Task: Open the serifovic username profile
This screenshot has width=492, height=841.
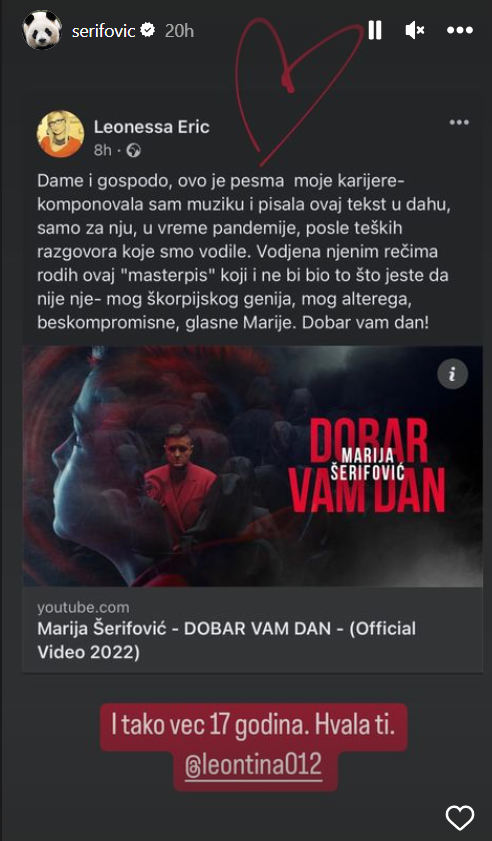Action: [104, 31]
